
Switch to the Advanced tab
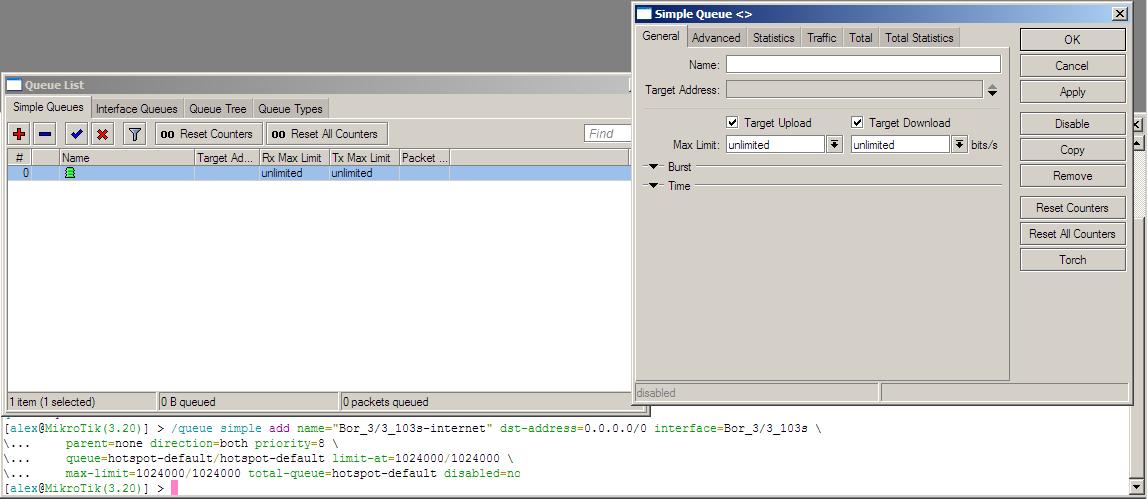tap(716, 38)
